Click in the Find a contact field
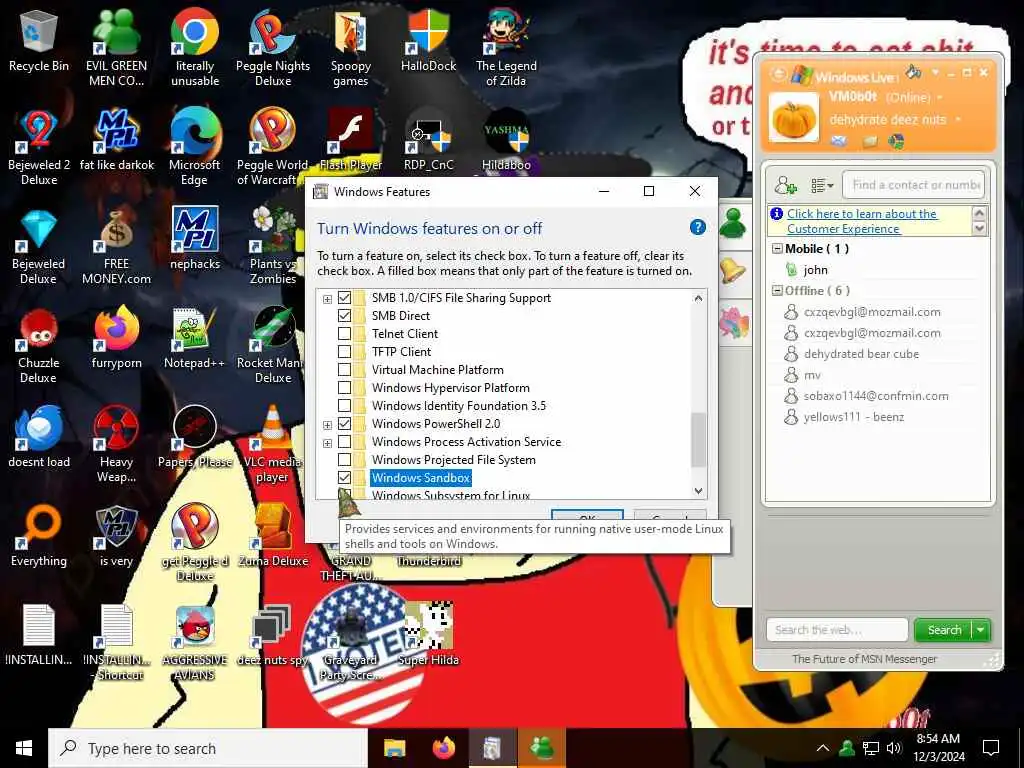This screenshot has height=768, width=1024. coord(914,185)
